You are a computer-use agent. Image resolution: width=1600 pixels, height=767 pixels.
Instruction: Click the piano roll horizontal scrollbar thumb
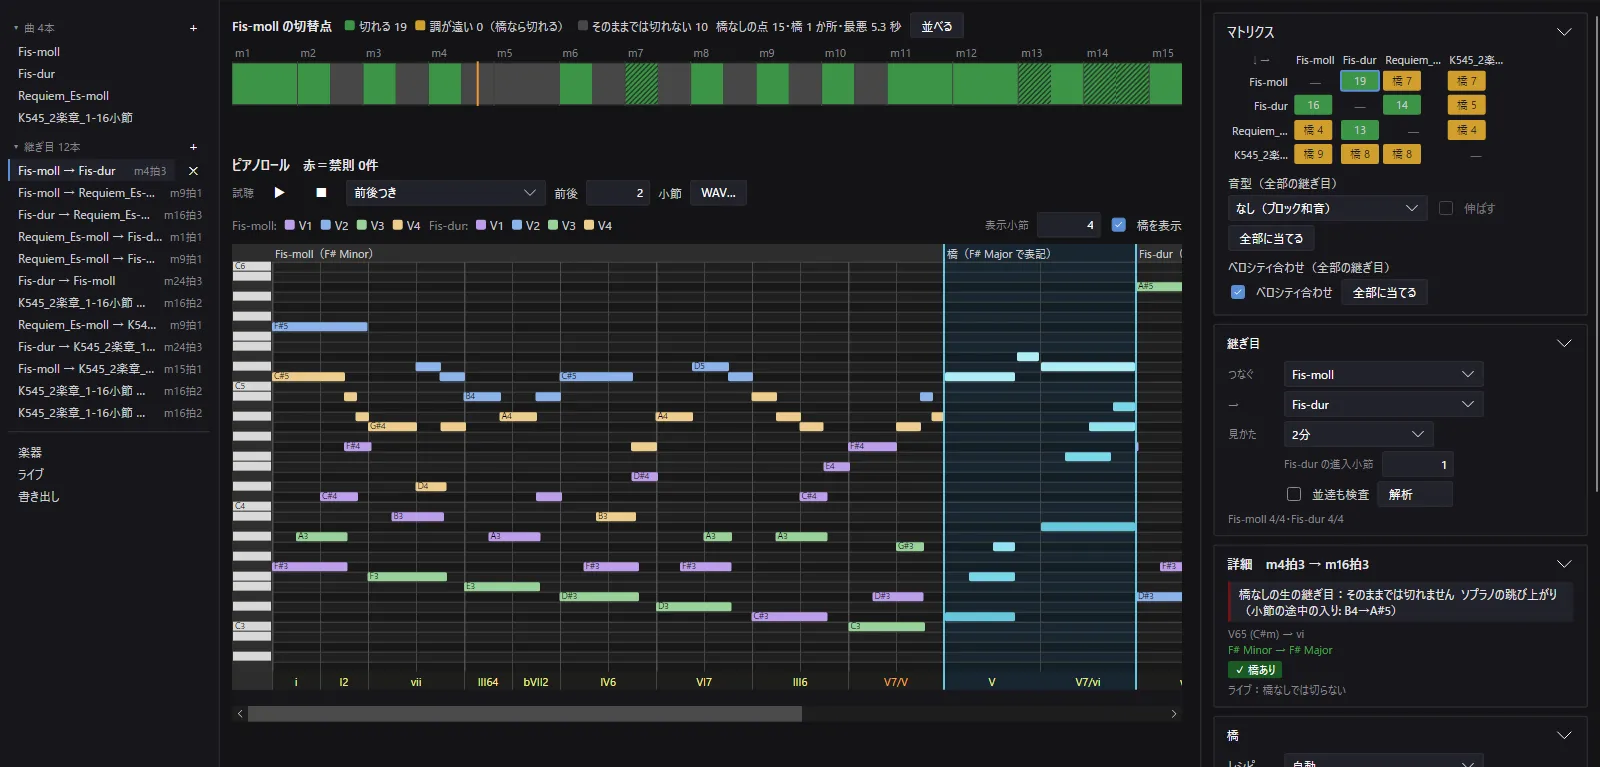pos(525,714)
